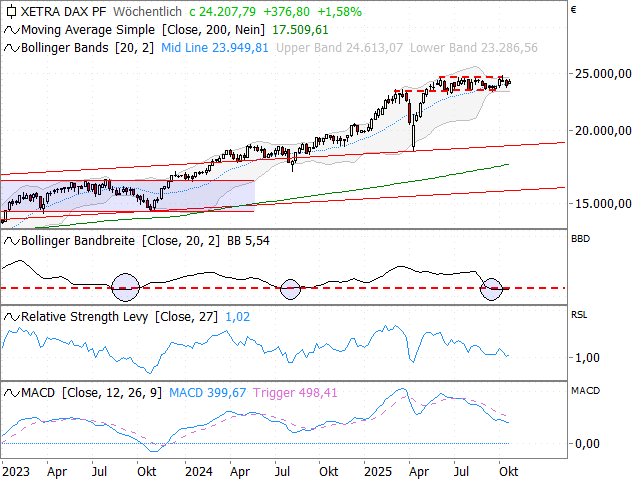Click the rightmost circled marker near Oct 2025
Screen dimensions: 640x480
(x=491, y=289)
